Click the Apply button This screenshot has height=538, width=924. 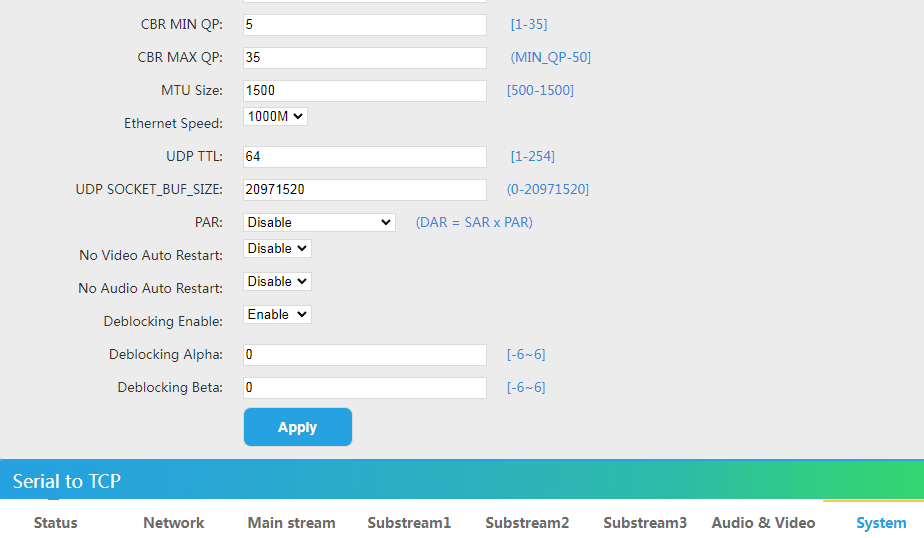298,427
